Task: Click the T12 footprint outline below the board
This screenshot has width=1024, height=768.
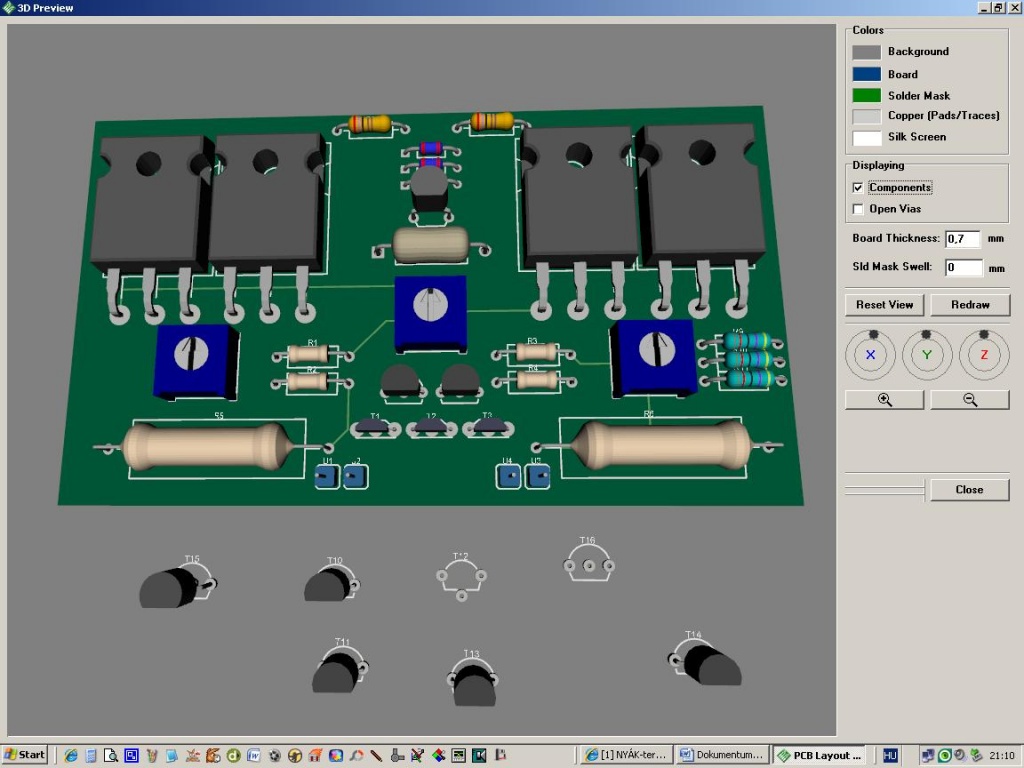Action: click(461, 579)
